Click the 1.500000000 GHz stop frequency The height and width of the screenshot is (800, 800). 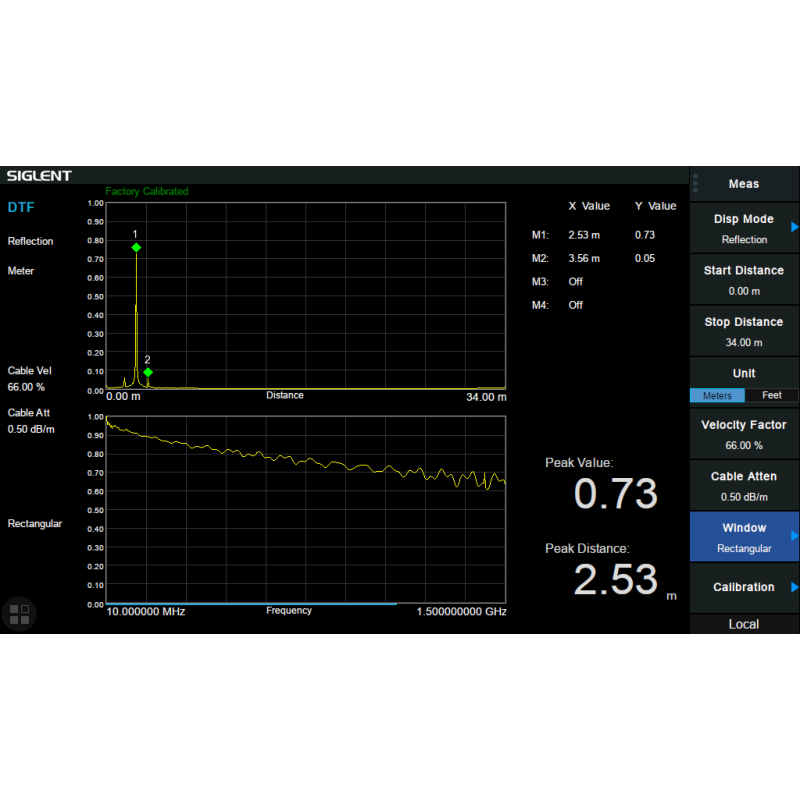tap(461, 611)
